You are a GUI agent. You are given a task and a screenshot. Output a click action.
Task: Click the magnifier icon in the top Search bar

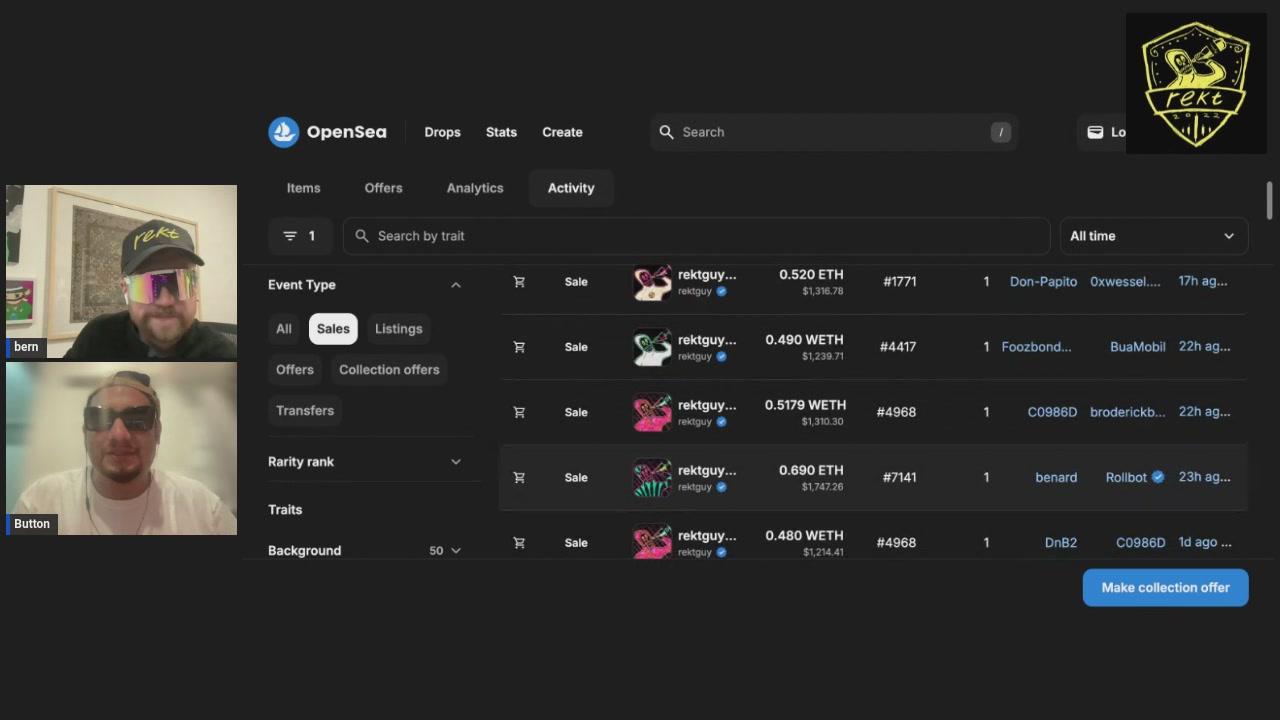point(667,132)
